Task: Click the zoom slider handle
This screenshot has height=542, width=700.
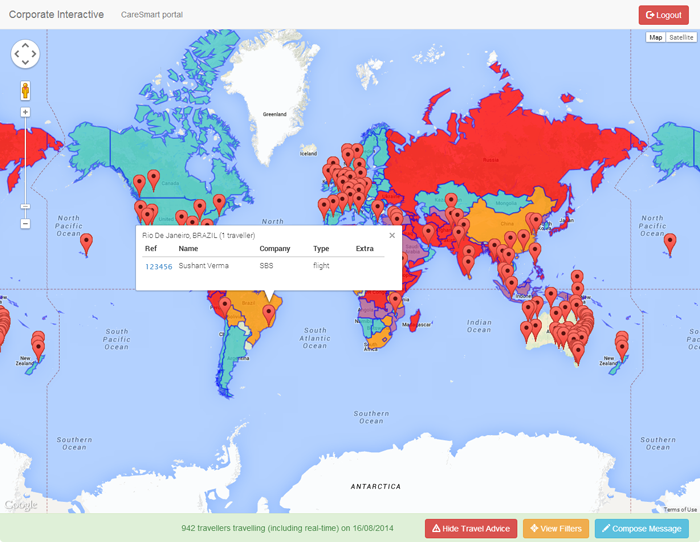Action: pos(25,206)
